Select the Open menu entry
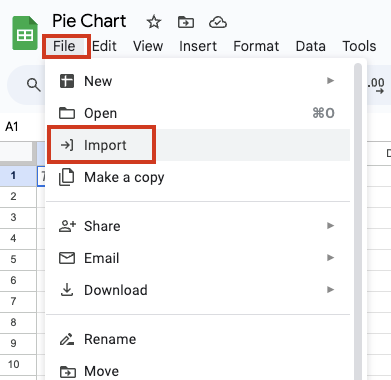This screenshot has height=380, width=391. (x=198, y=113)
